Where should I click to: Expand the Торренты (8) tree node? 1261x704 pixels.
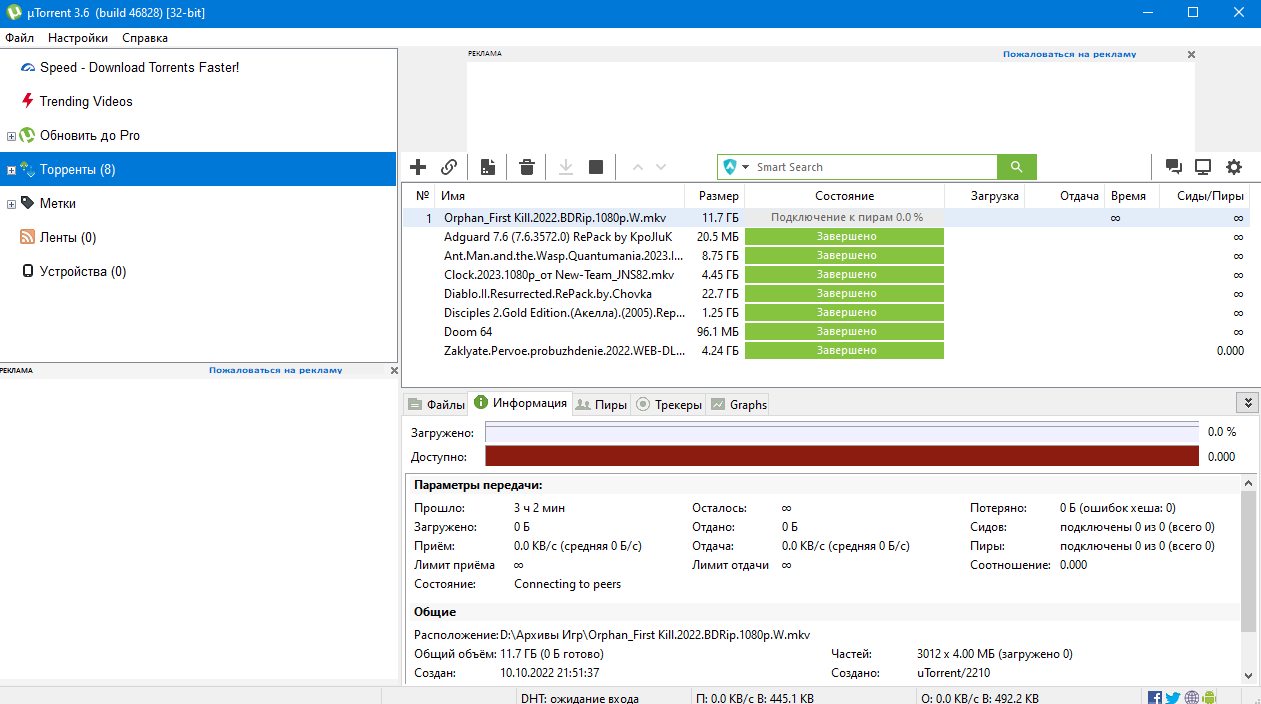[12, 170]
